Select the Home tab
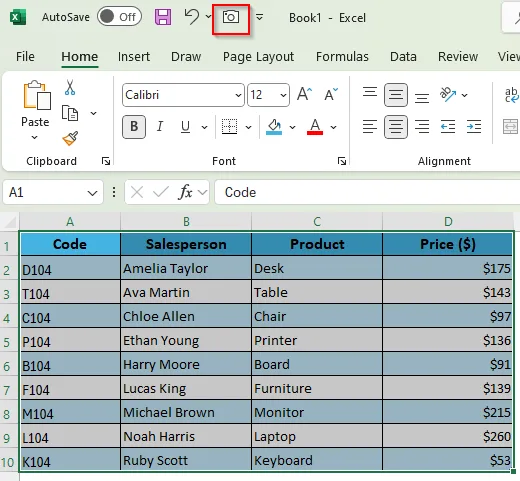This screenshot has width=520, height=481. click(x=80, y=57)
